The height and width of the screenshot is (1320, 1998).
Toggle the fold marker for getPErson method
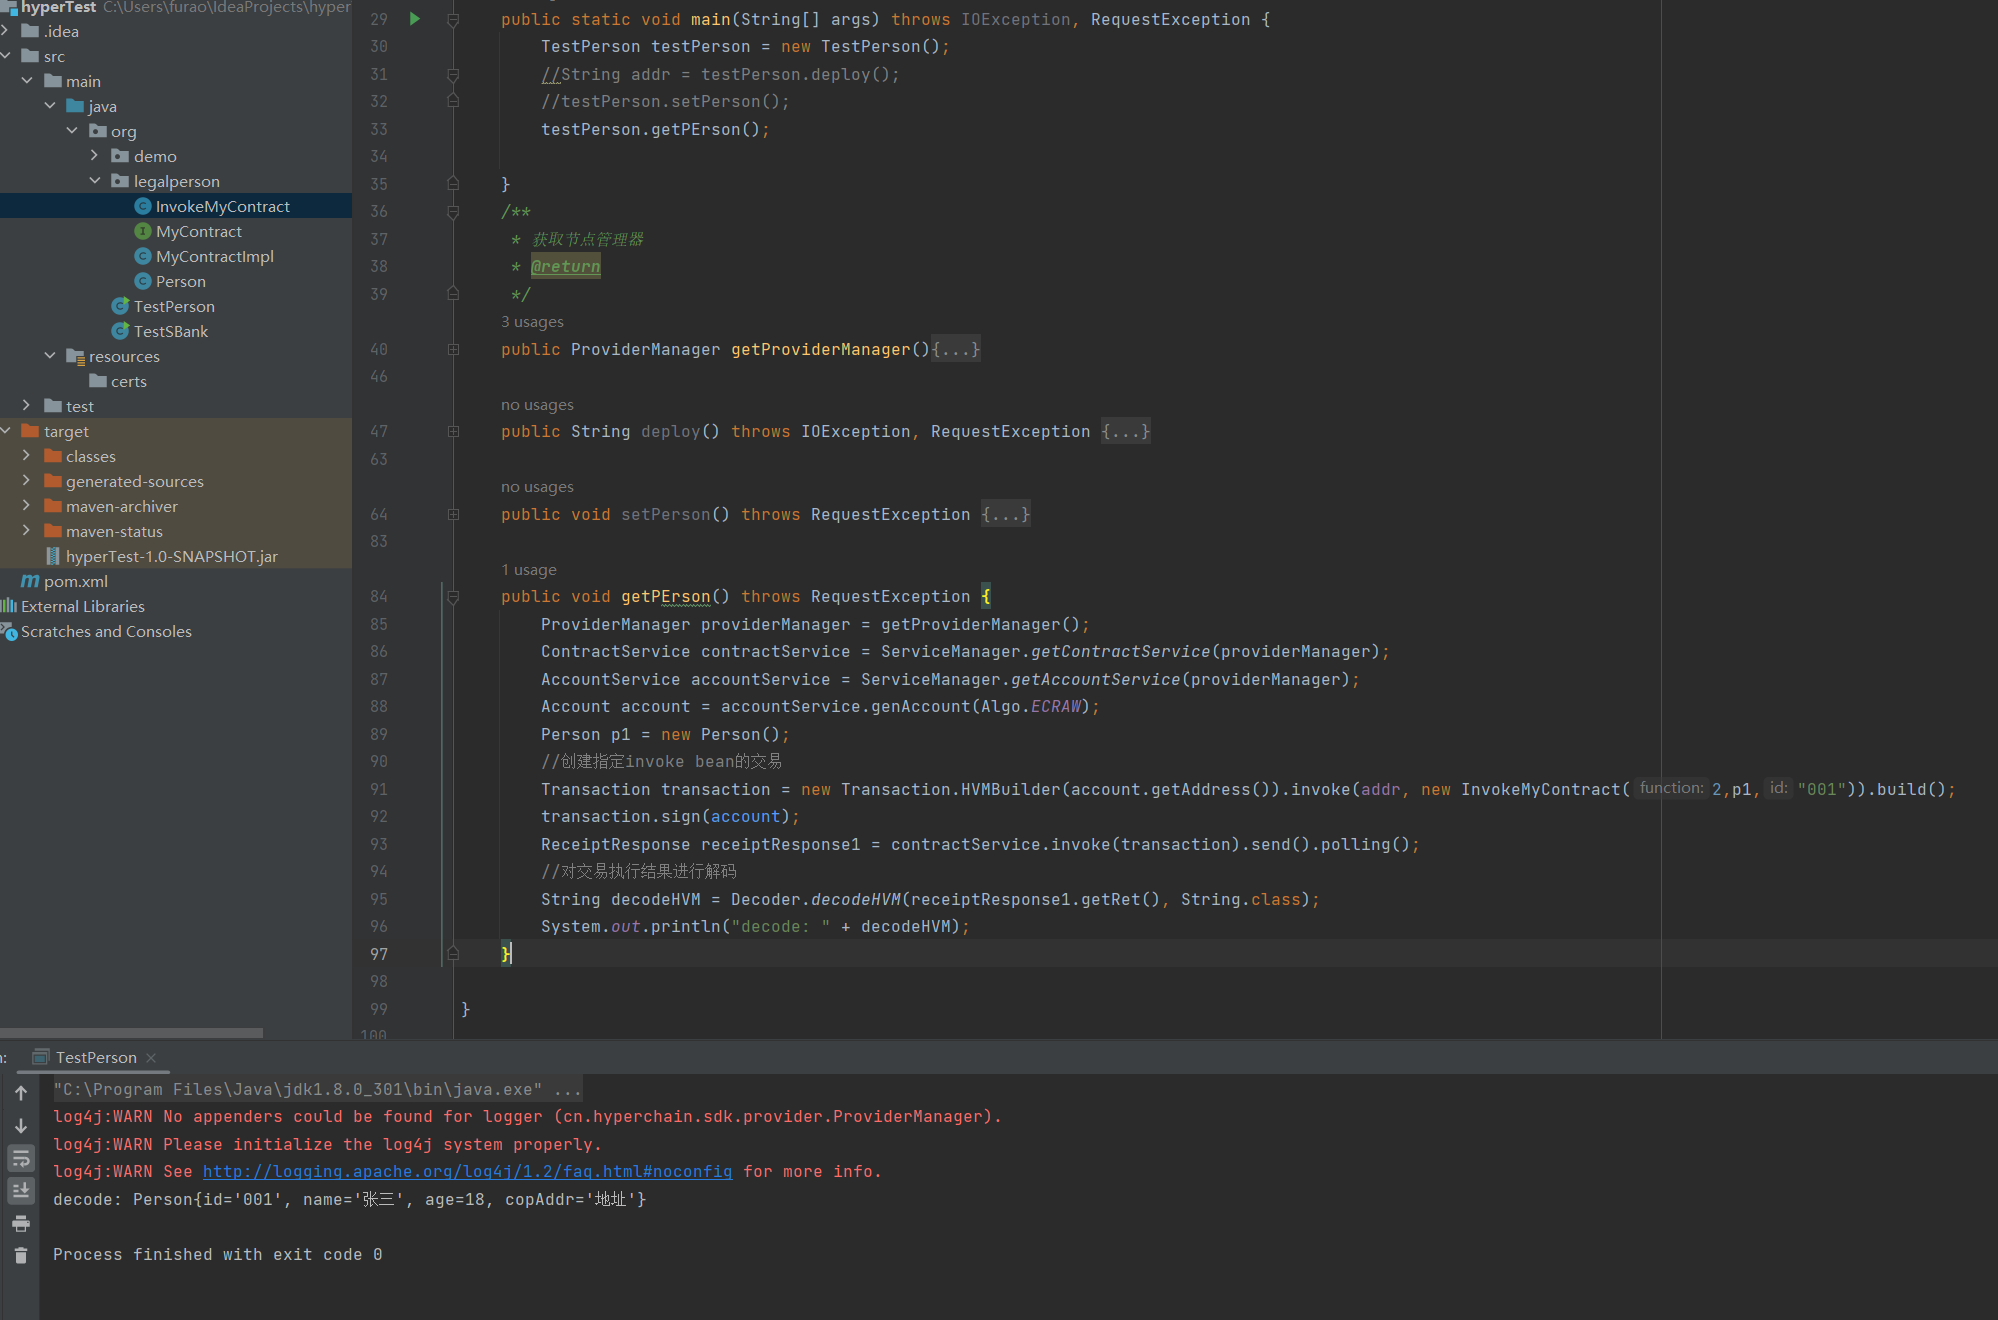tap(453, 597)
